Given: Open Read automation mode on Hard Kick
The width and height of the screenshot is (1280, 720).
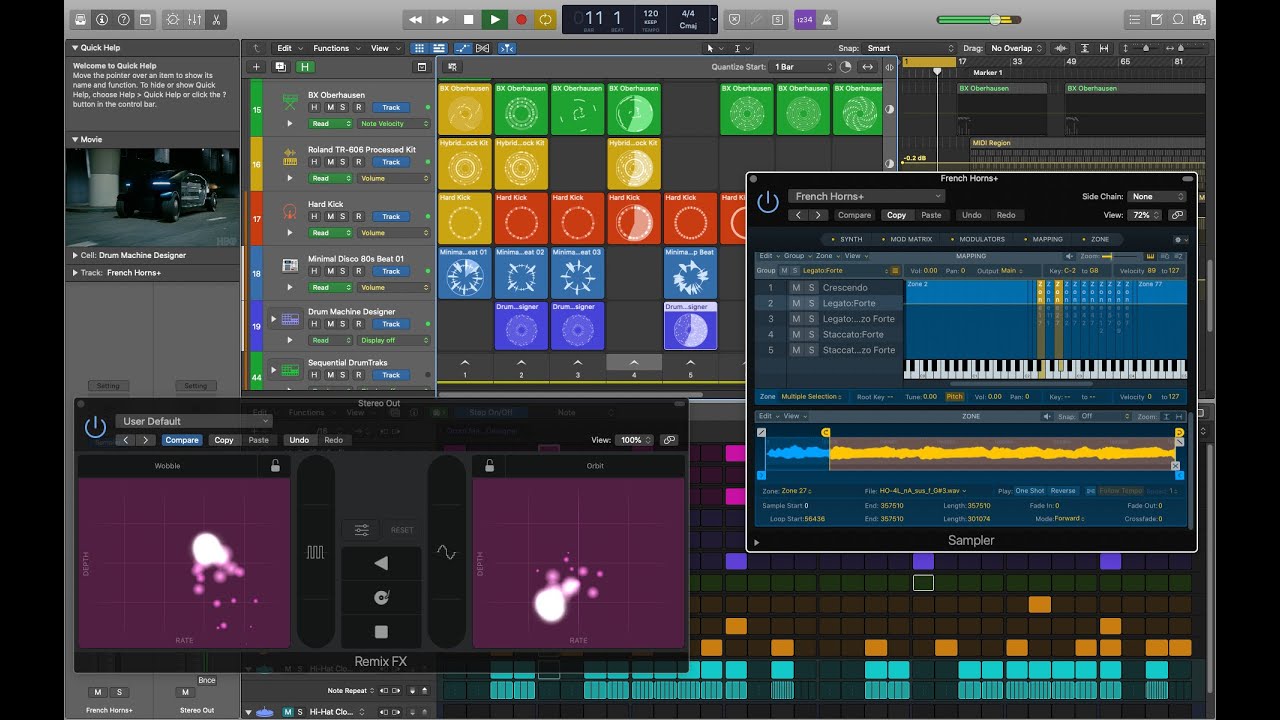Looking at the screenshot, I should coord(330,233).
